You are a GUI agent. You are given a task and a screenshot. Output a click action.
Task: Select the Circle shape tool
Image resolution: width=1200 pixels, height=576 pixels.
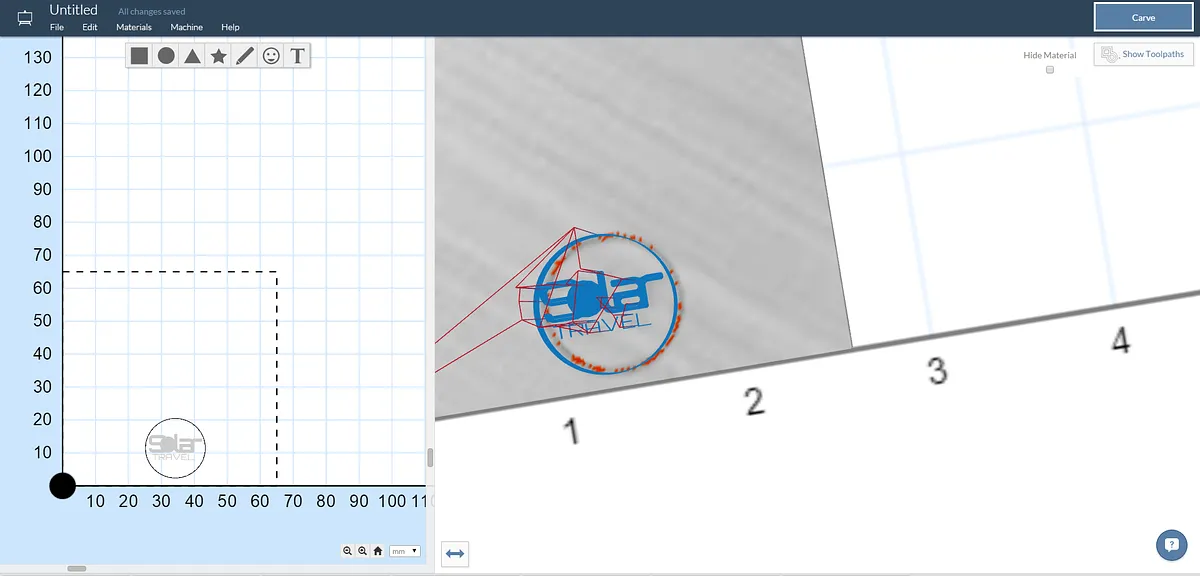pyautogui.click(x=166, y=56)
